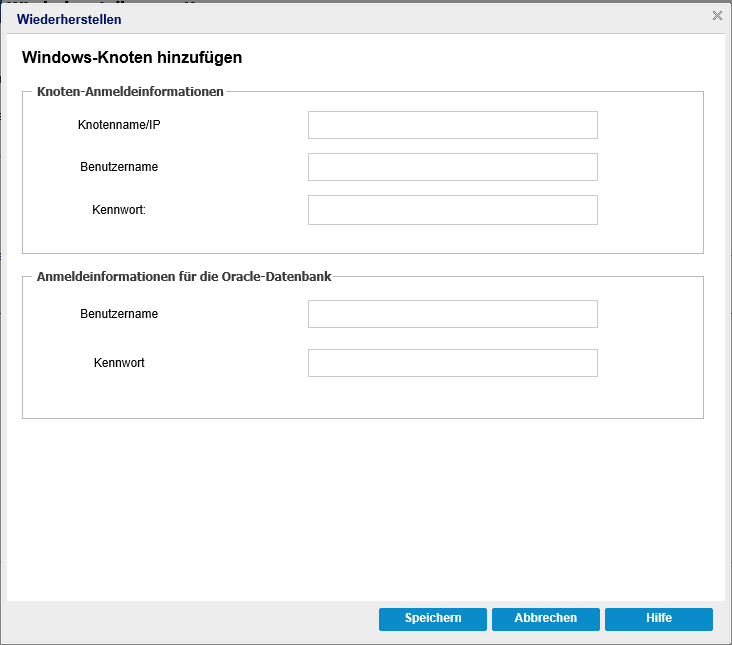The height and width of the screenshot is (645, 732).
Task: Focus the Benutzername field under Knoten-Anmeldeinformationen
Action: click(x=452, y=167)
